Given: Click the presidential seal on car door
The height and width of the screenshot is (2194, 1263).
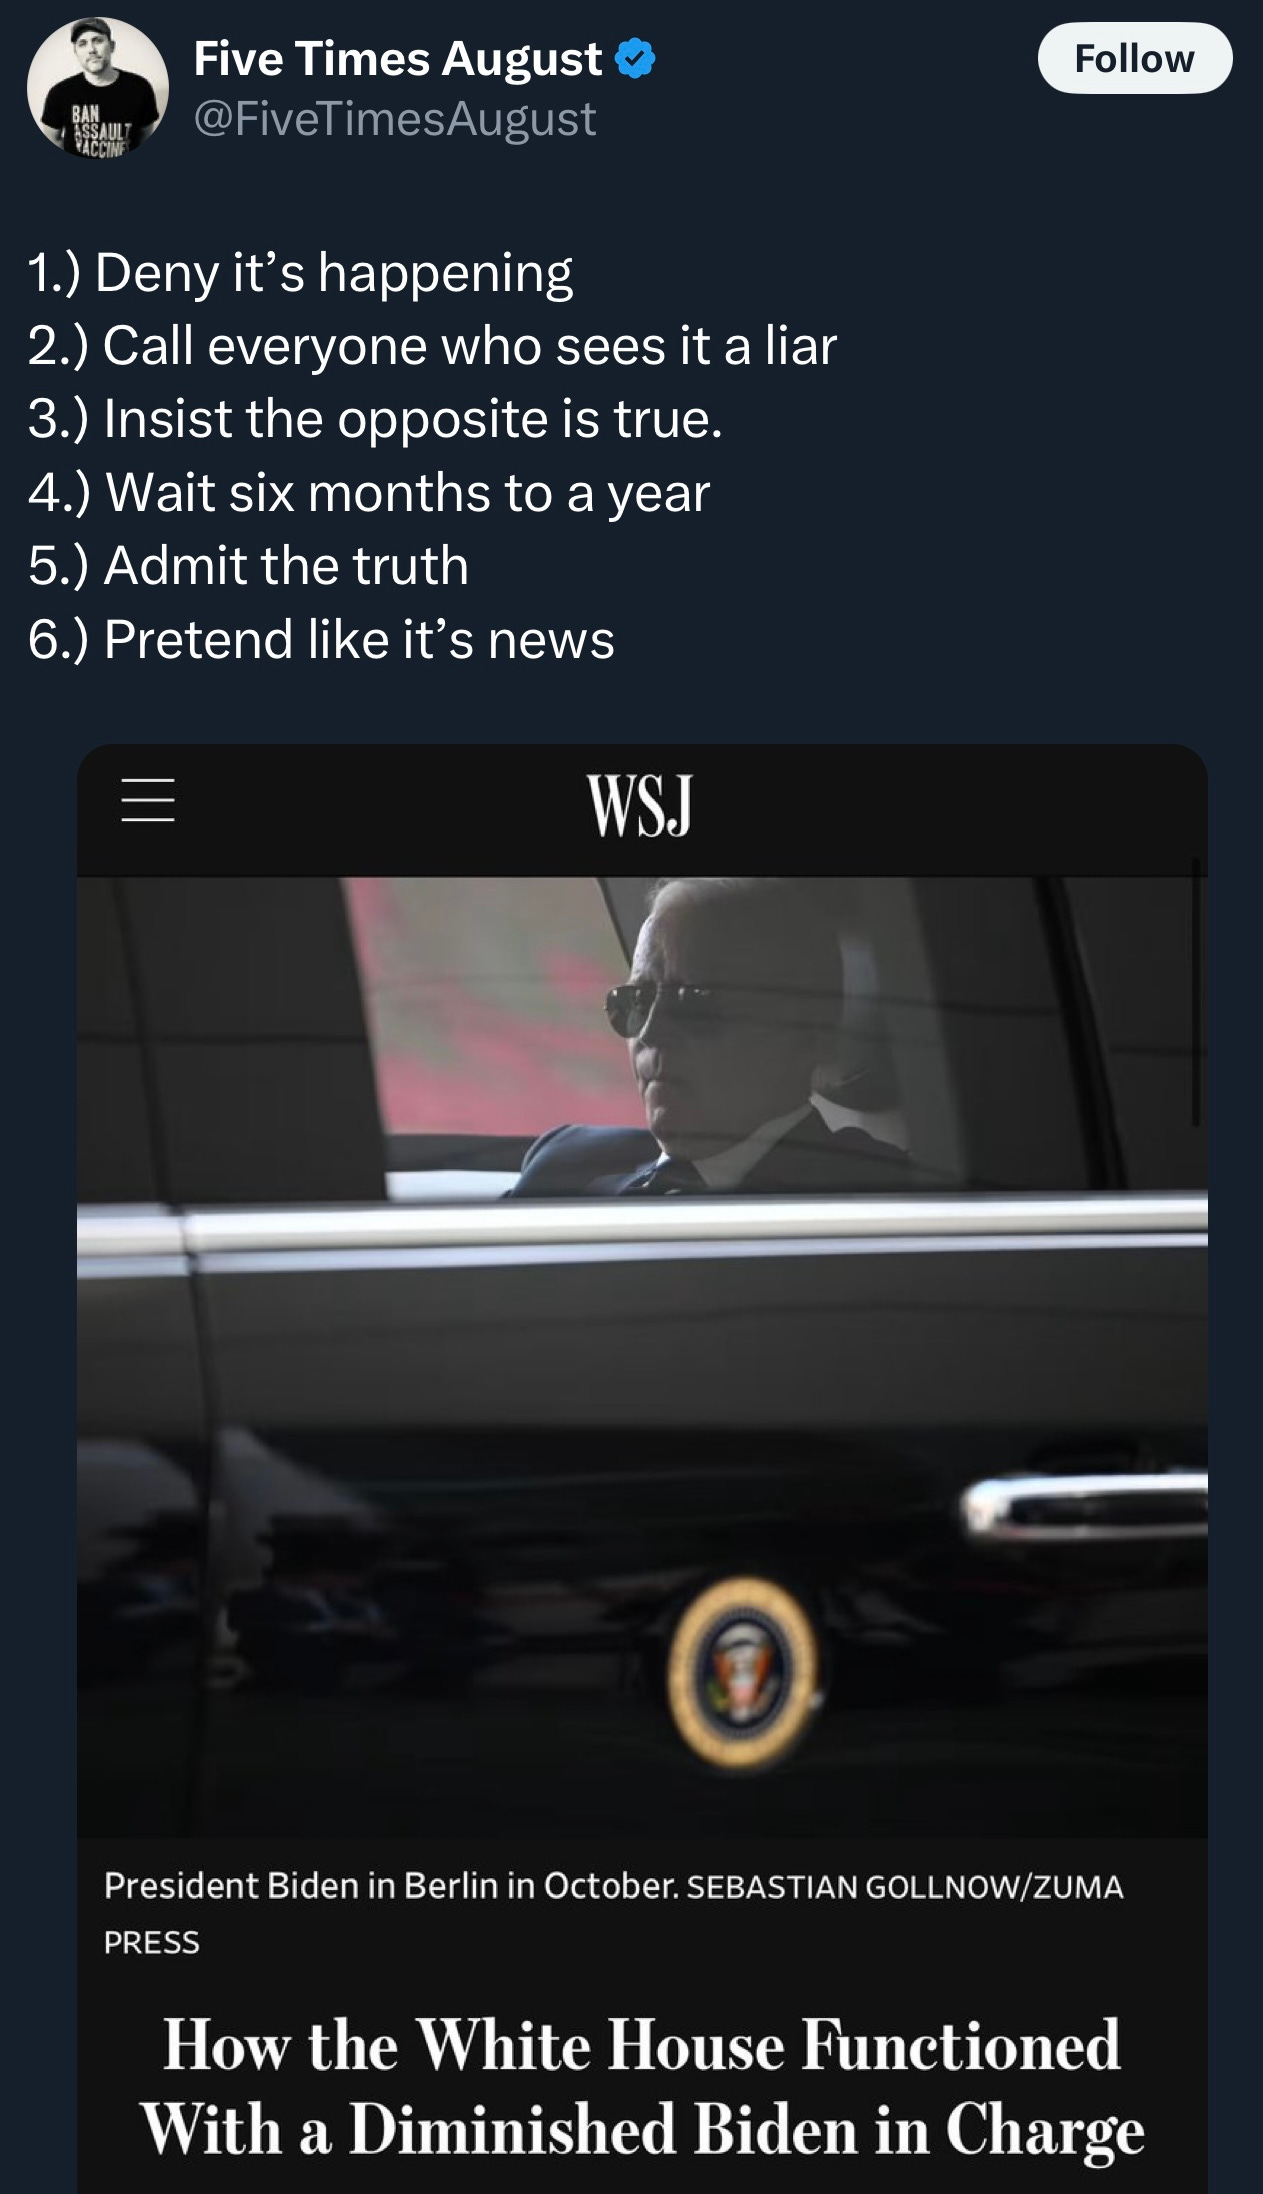Looking at the screenshot, I should 742,1672.
